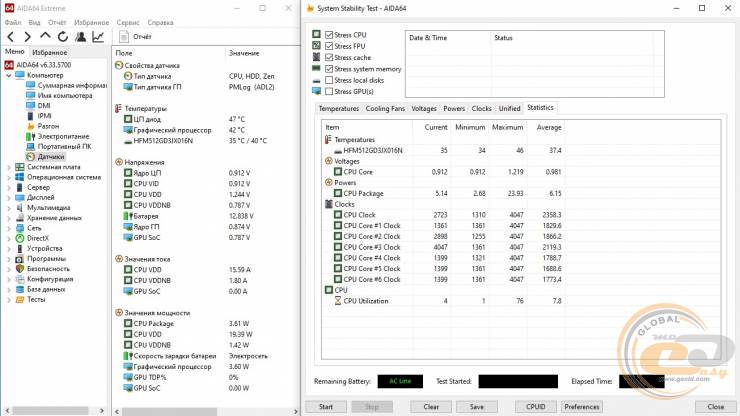
Task: Click the Stress GPU(s) monitor icon
Action: pos(316,91)
